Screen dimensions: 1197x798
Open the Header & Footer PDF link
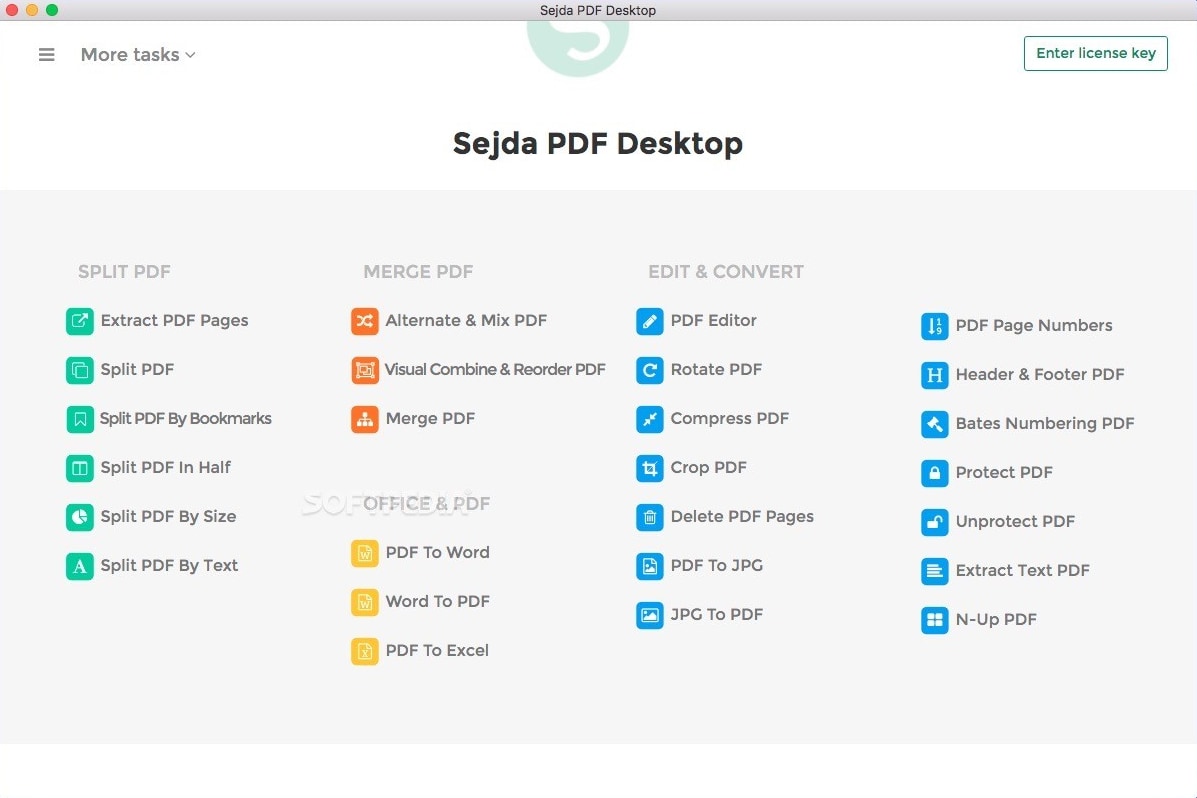pyautogui.click(x=1040, y=375)
